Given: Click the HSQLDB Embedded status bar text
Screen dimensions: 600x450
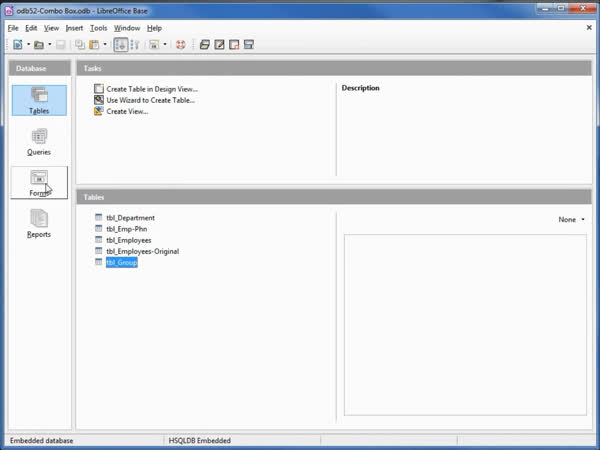Looking at the screenshot, I should (x=199, y=440).
